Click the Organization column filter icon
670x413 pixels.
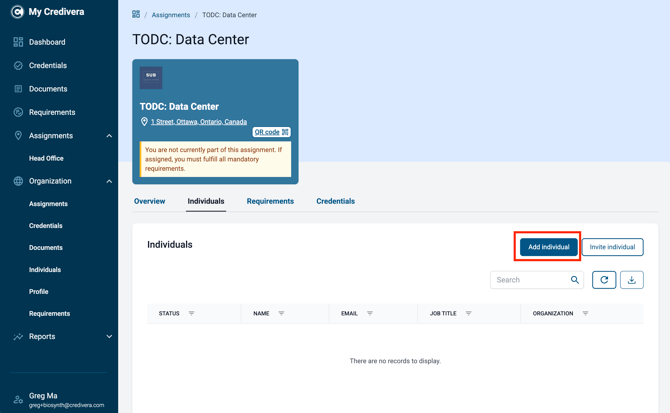click(585, 313)
